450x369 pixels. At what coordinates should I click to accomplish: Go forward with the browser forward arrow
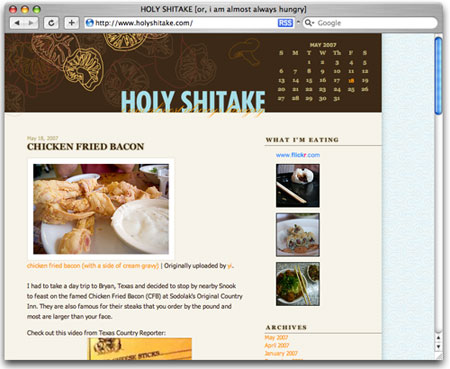coord(31,23)
